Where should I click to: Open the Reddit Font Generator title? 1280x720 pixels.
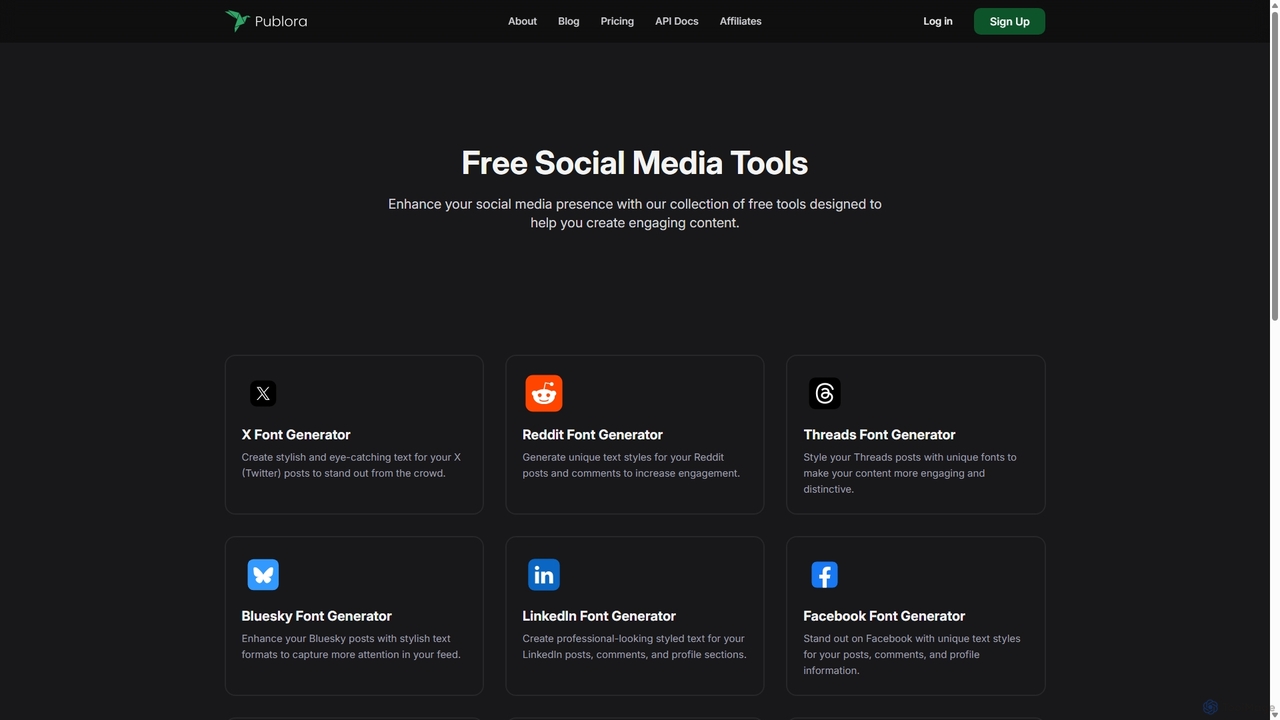593,435
